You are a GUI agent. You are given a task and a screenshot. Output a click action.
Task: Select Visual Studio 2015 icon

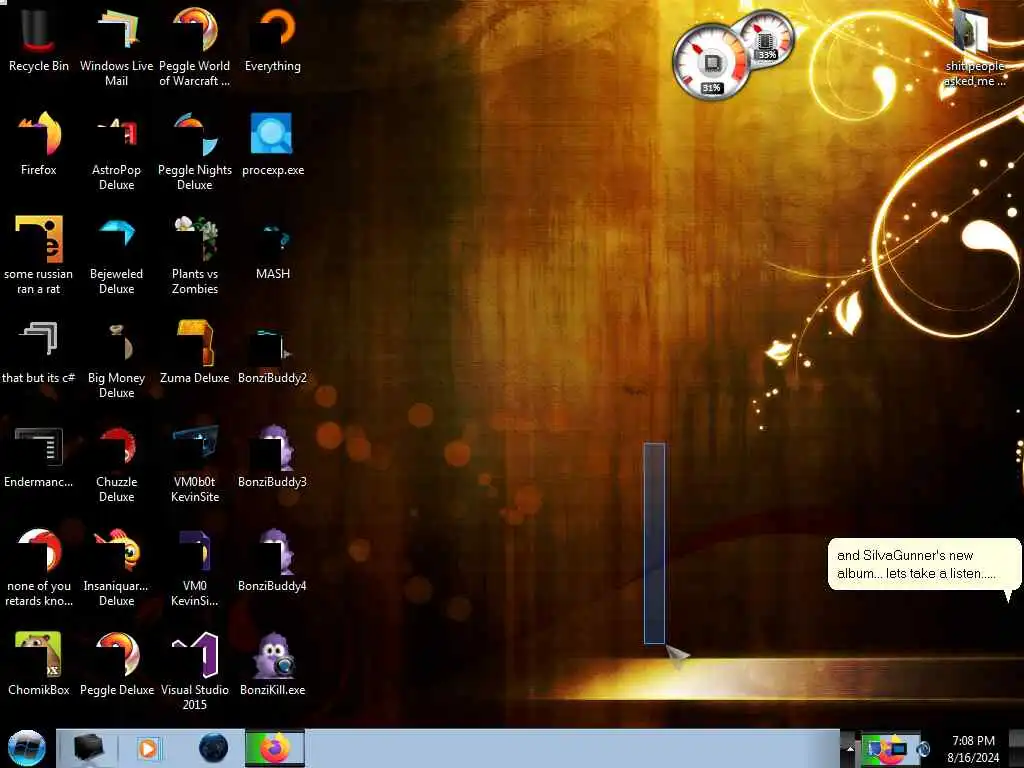pyautogui.click(x=195, y=671)
